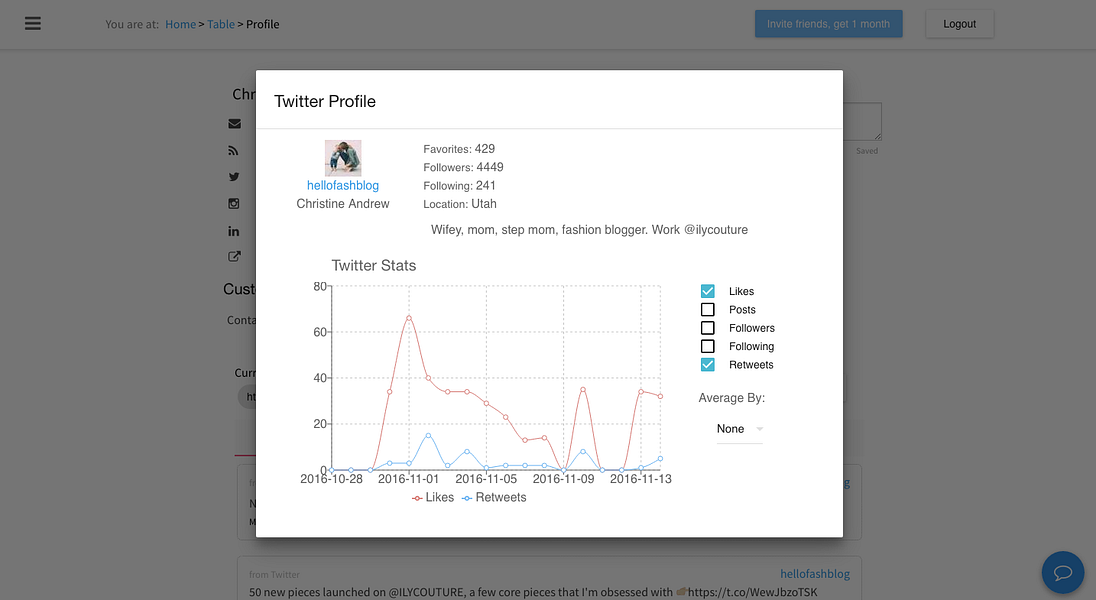The width and height of the screenshot is (1096, 600).
Task: Disable the Retweets checkbox
Action: point(707,364)
